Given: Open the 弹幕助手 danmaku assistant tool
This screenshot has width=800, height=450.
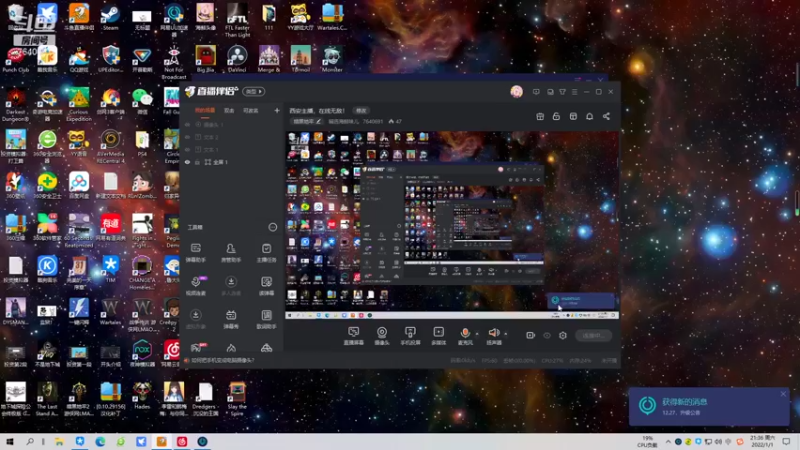Looking at the screenshot, I should pos(195,253).
